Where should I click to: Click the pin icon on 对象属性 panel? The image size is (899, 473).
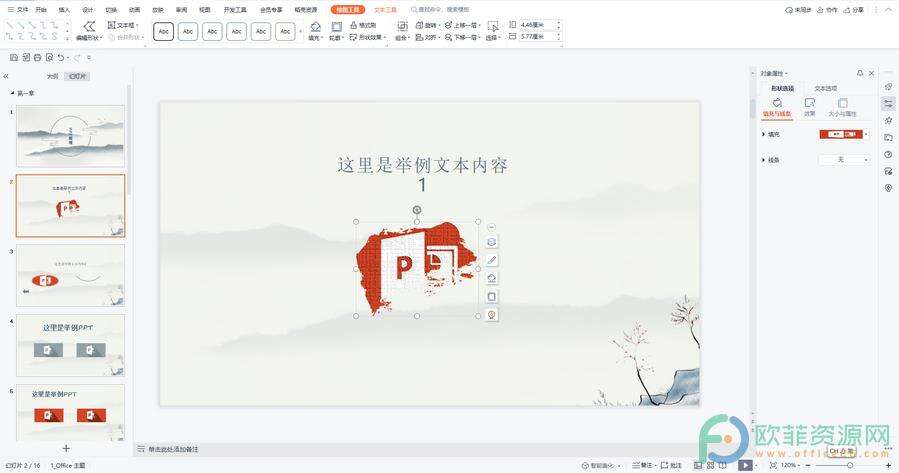(x=859, y=73)
